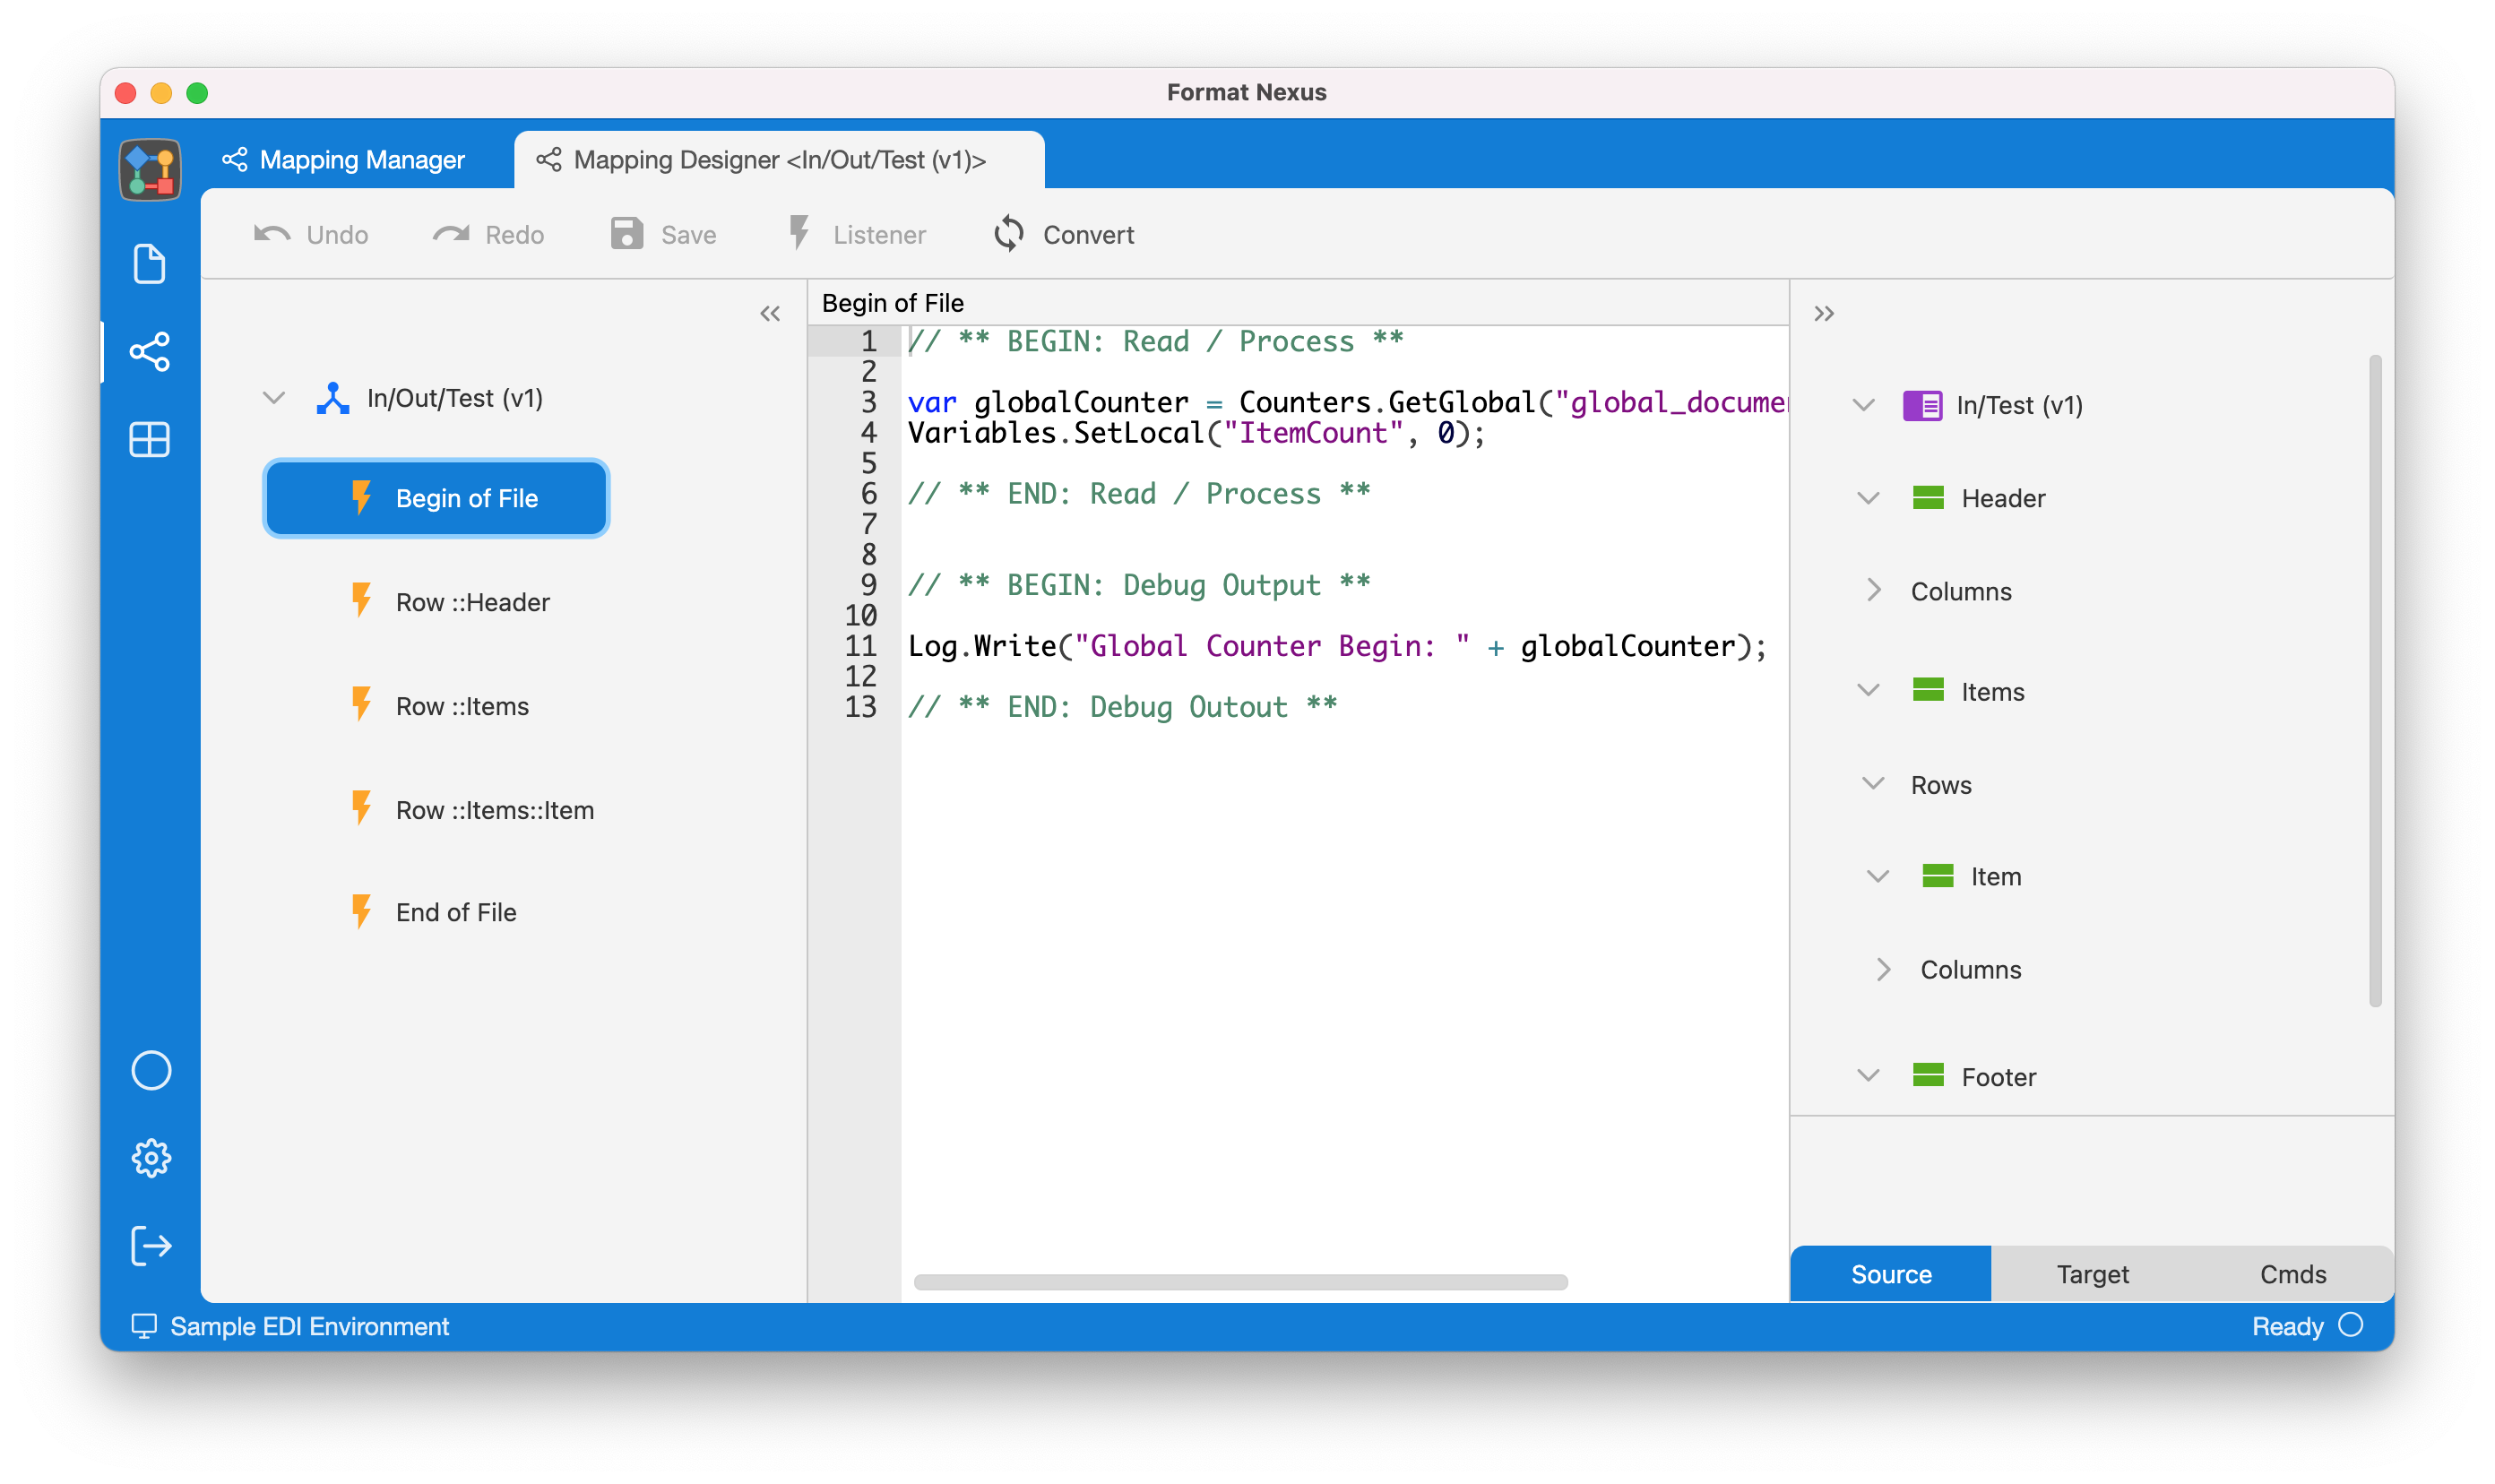Switch to the Mapping Manager tab
This screenshot has height=1484, width=2495.
coord(344,160)
